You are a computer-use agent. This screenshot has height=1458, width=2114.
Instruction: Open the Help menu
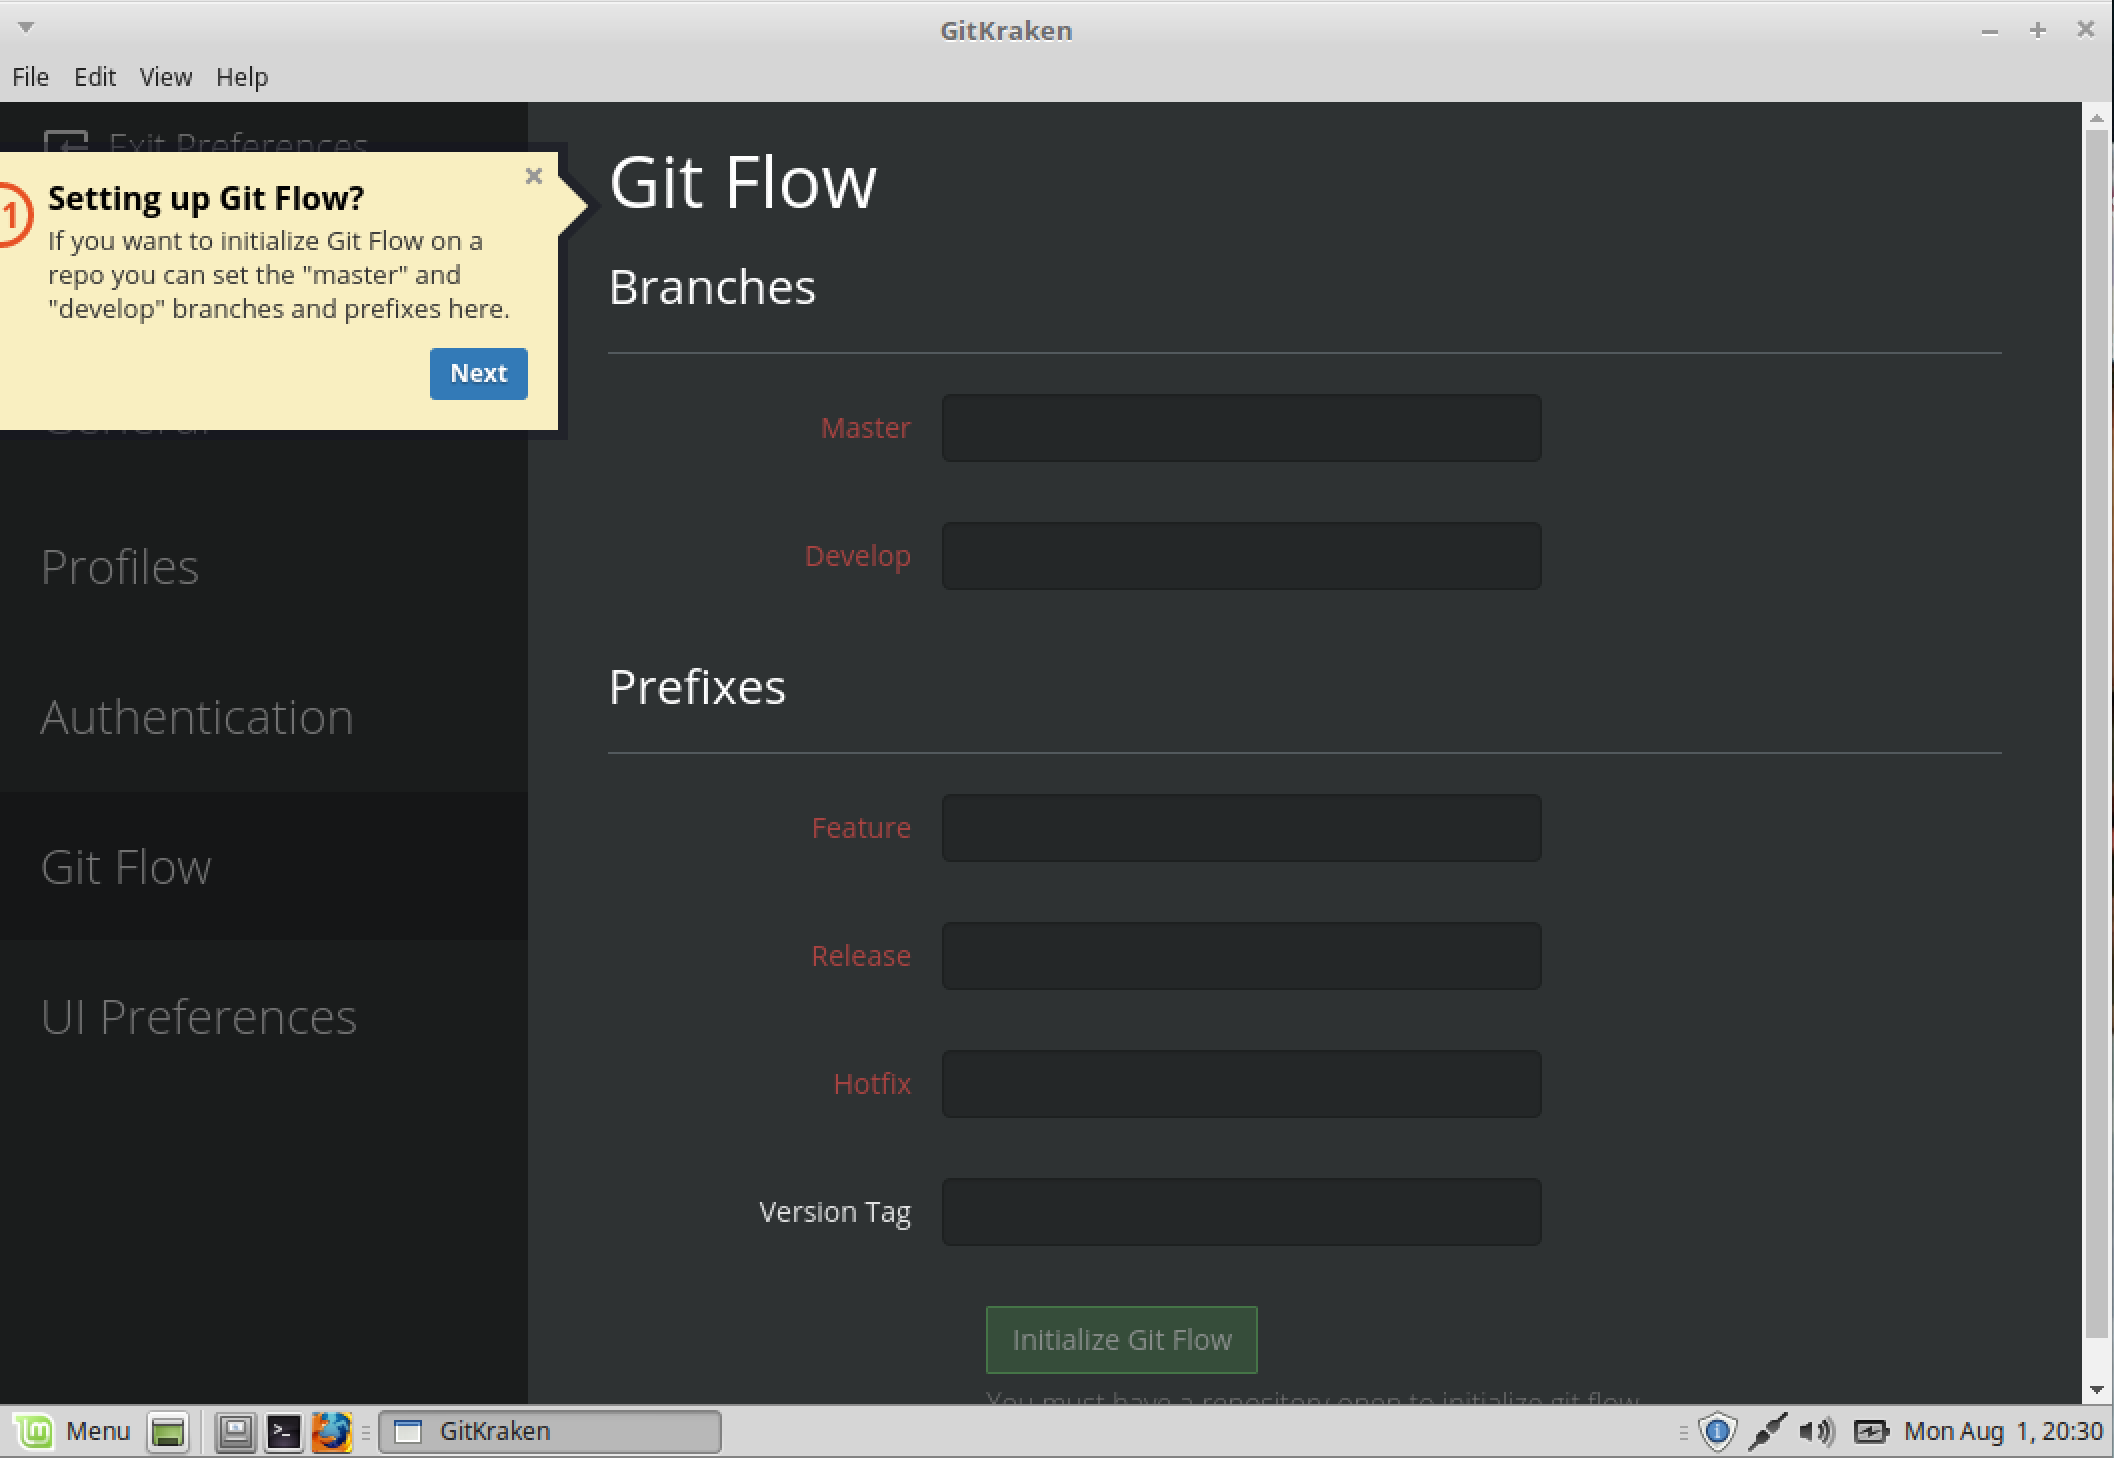(x=242, y=77)
